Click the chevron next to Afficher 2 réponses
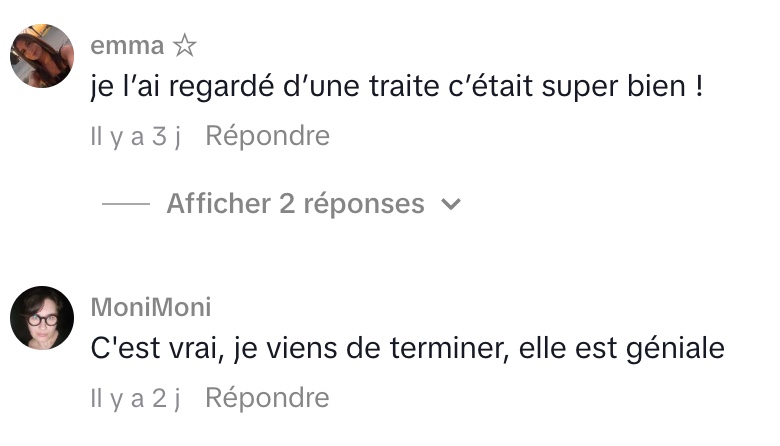 [x=451, y=205]
